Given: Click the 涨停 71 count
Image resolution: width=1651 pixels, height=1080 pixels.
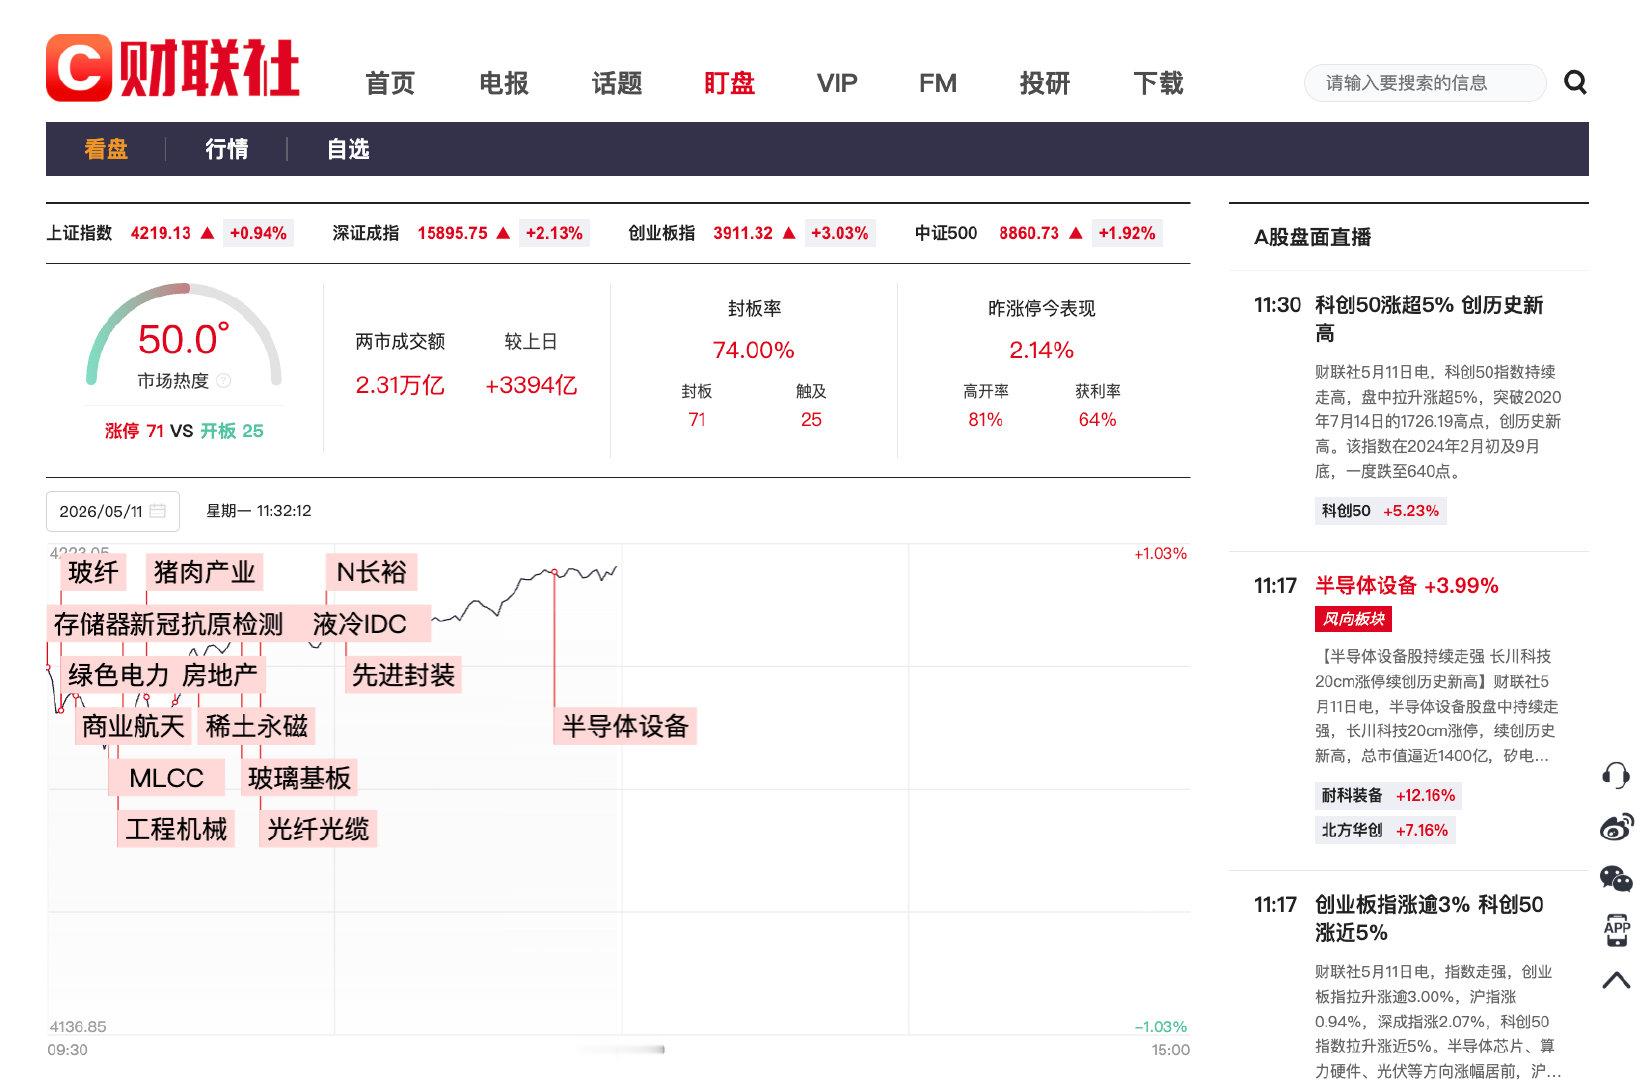Looking at the screenshot, I should tap(134, 431).
